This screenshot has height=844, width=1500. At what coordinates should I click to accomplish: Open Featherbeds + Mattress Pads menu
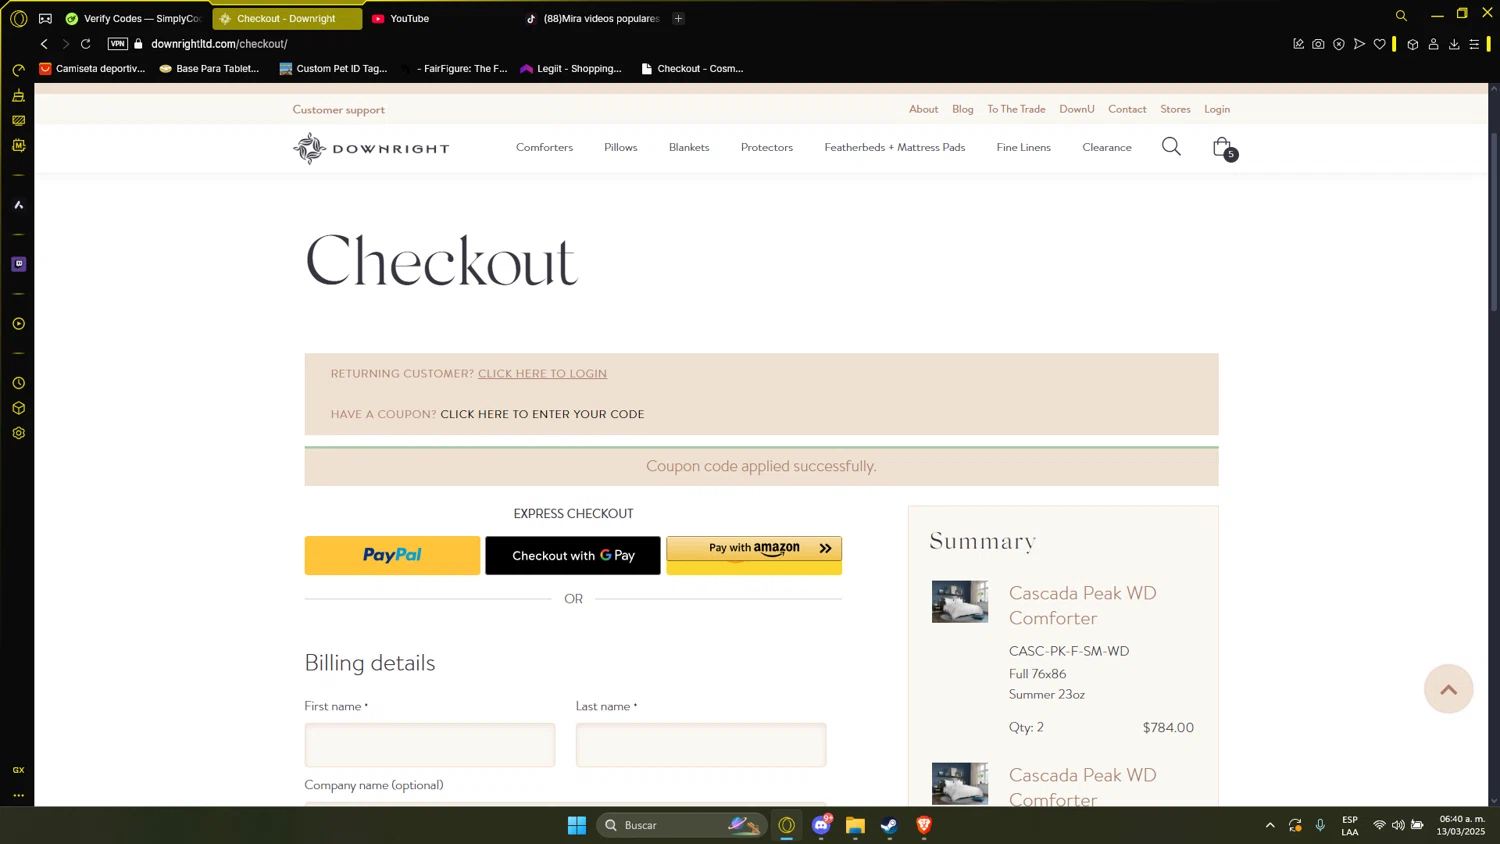coord(895,147)
